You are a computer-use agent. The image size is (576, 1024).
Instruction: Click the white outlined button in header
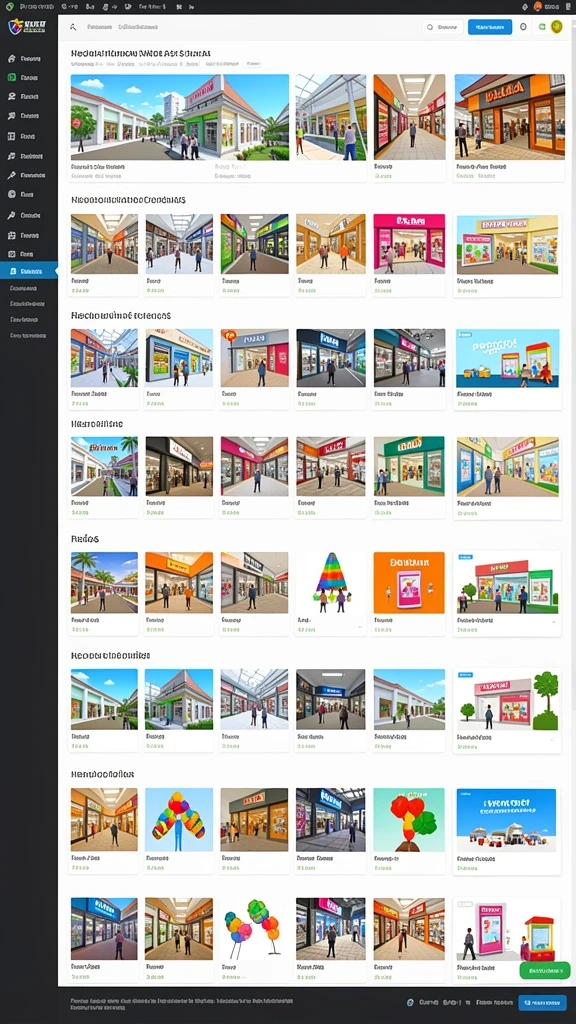443,27
